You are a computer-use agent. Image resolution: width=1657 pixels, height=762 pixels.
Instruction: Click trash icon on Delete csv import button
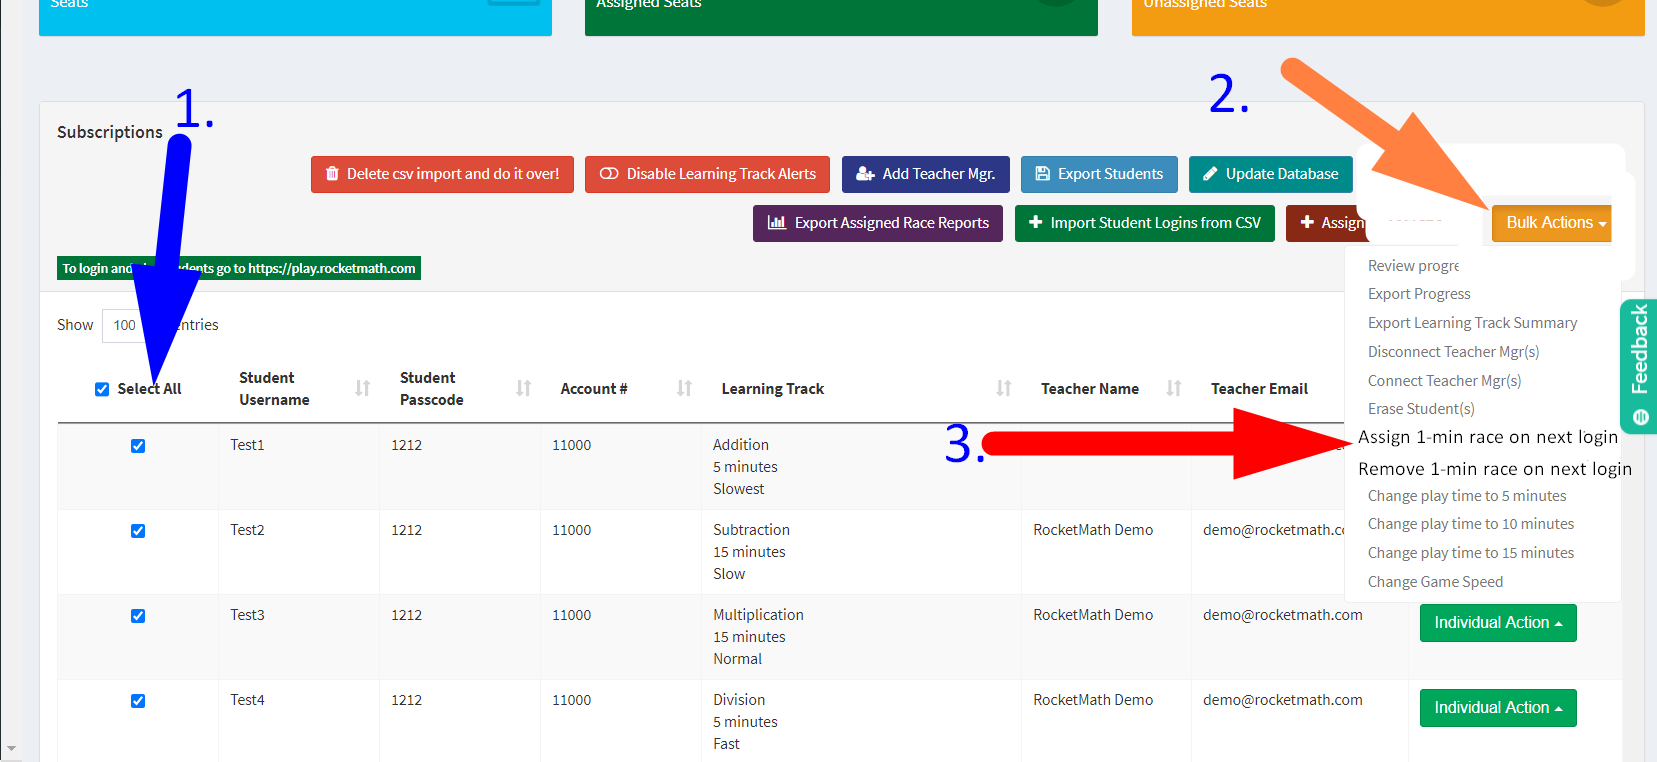[332, 174]
